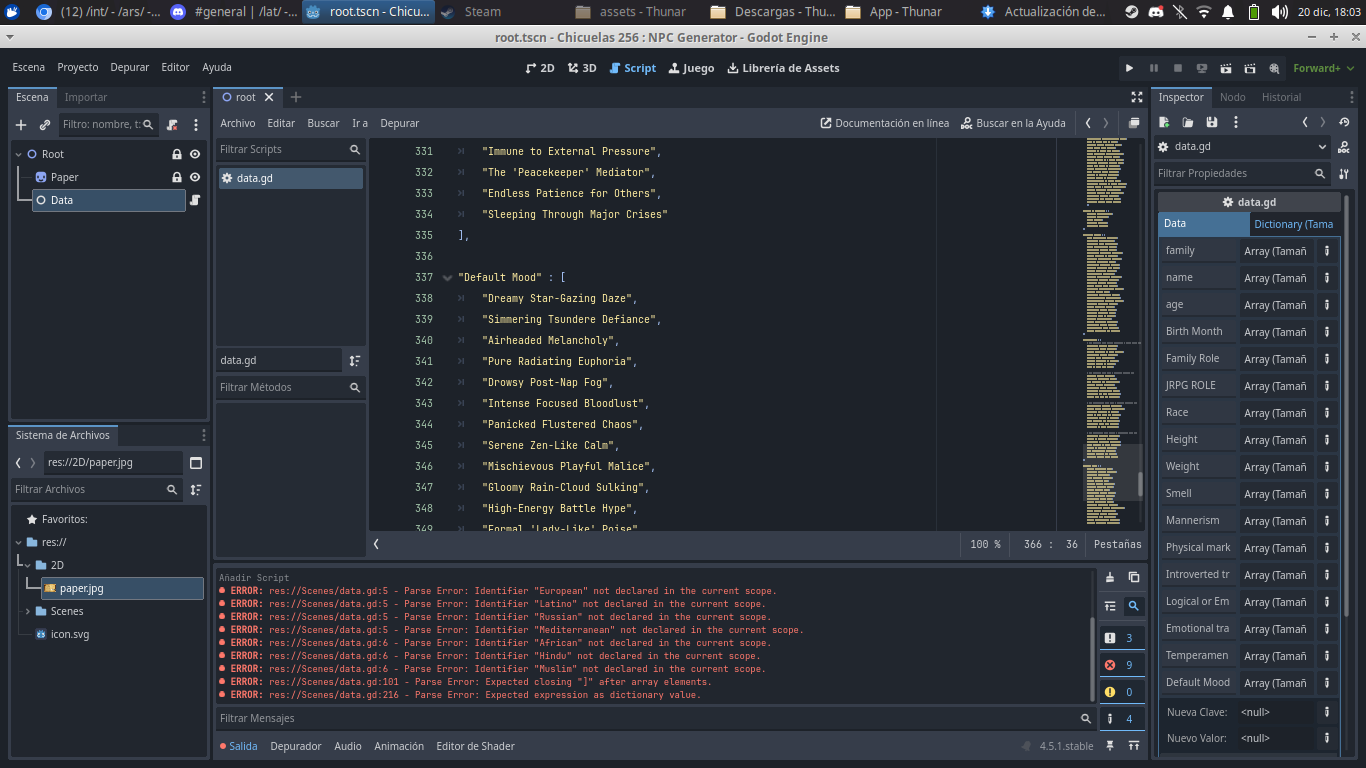Screen dimensions: 1366x768
Task: Toggle lock on the Root node
Action: click(177, 154)
